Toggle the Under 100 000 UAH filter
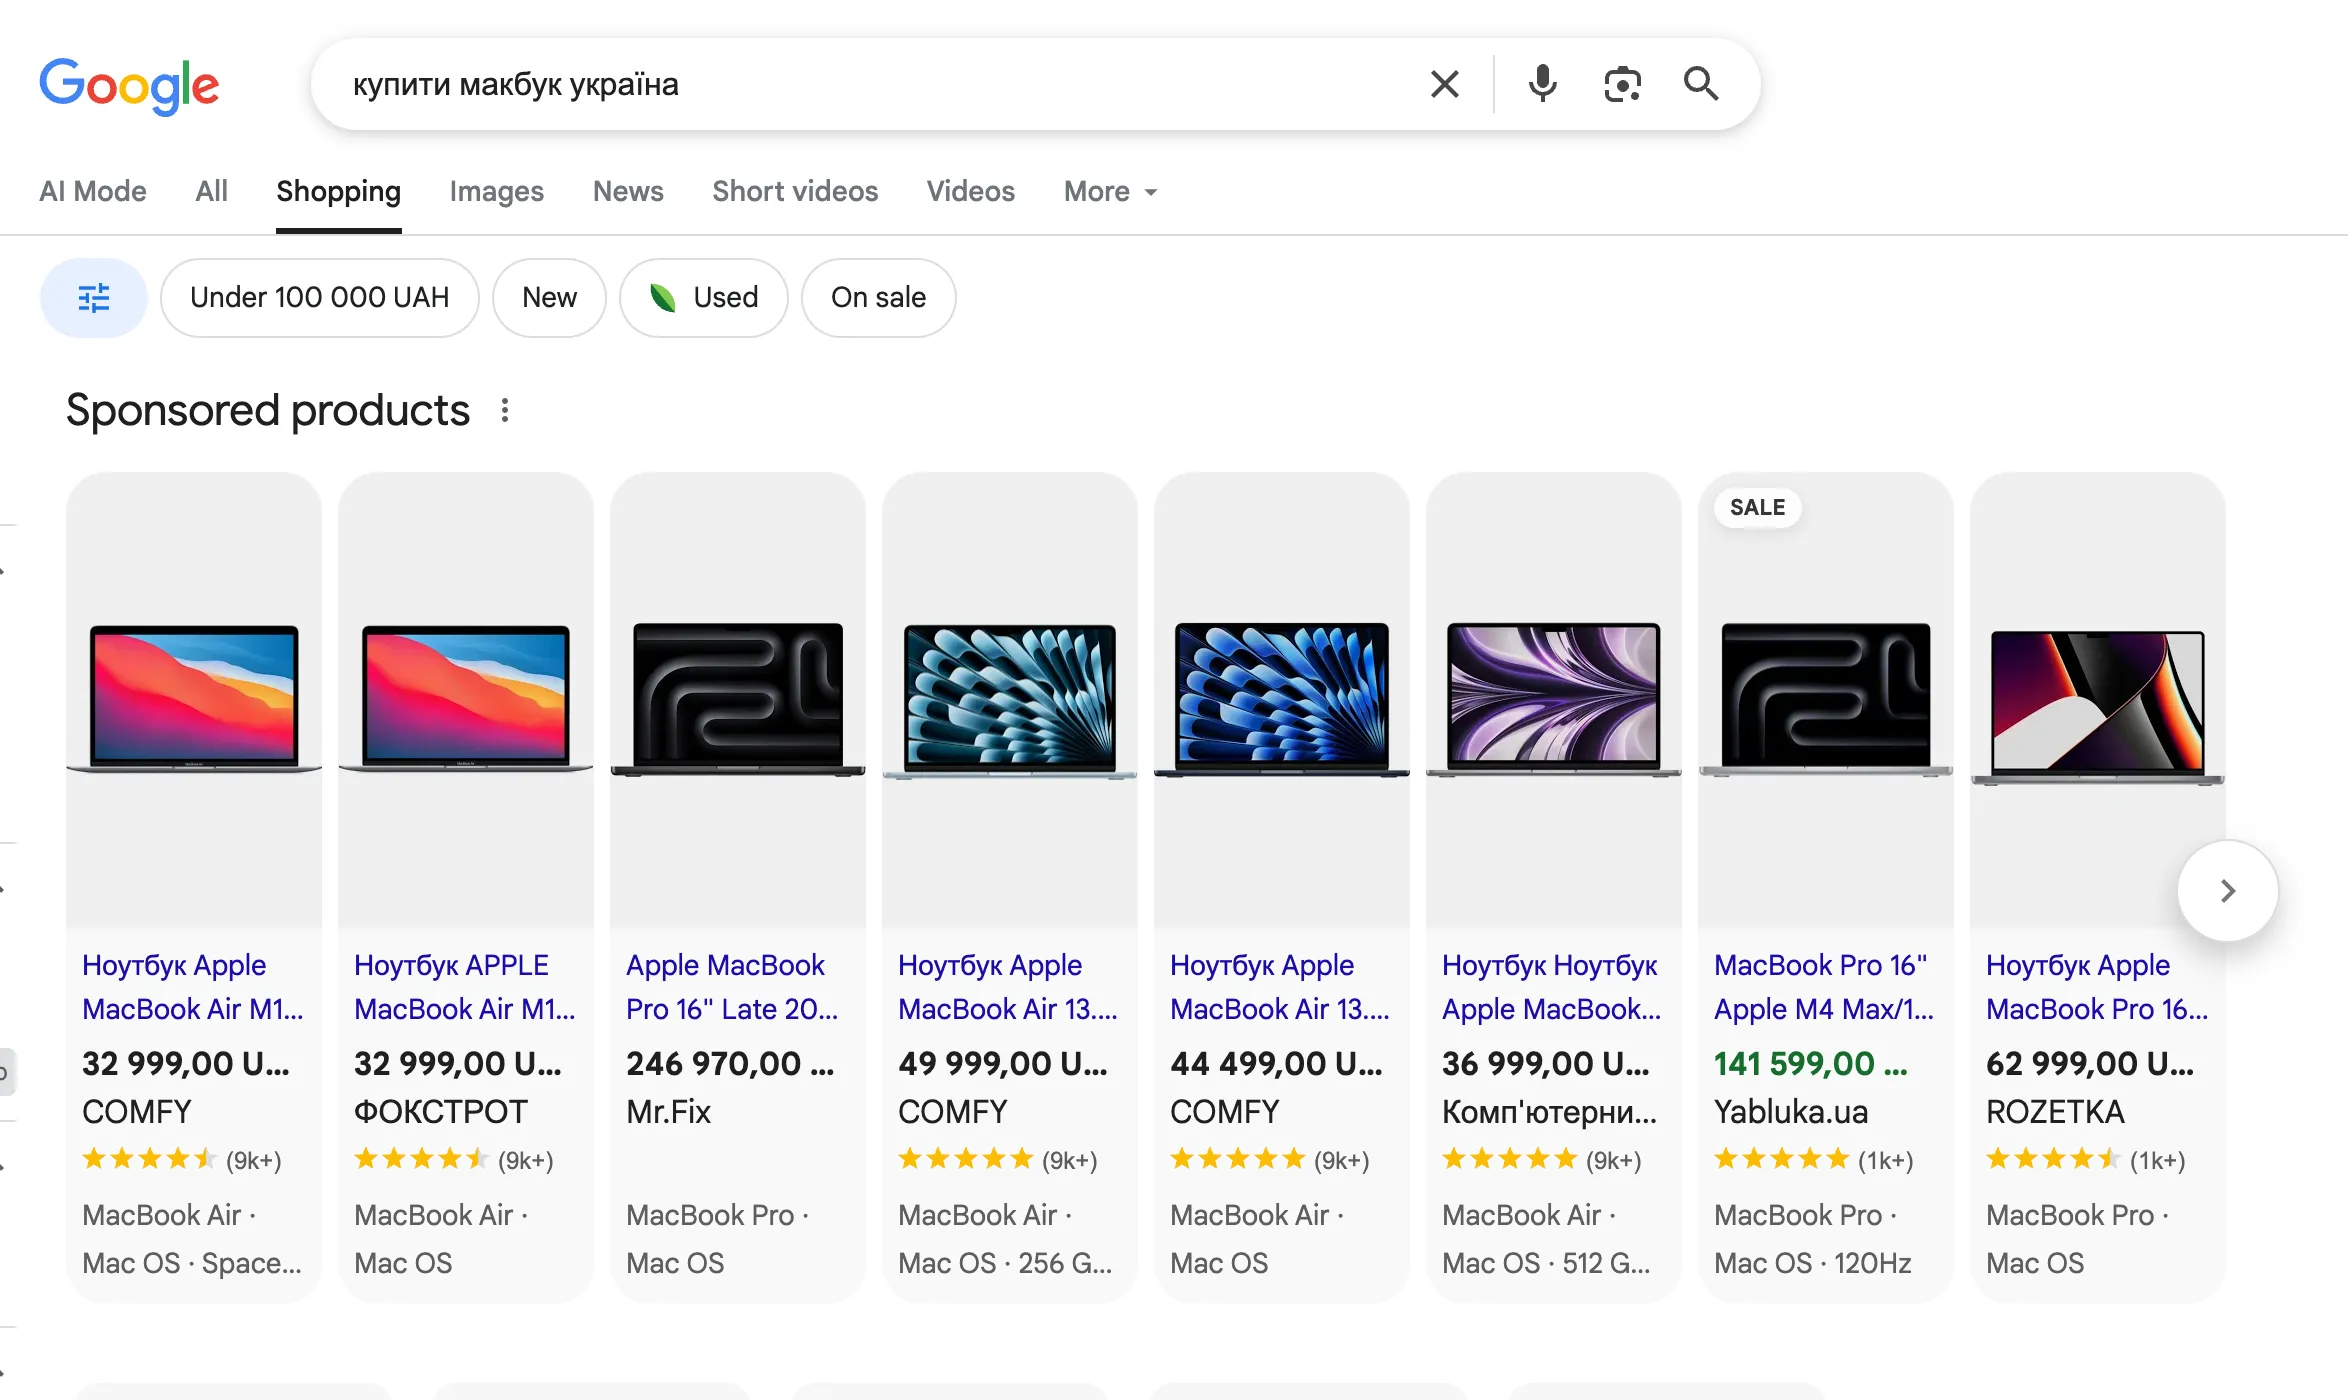 click(x=319, y=298)
